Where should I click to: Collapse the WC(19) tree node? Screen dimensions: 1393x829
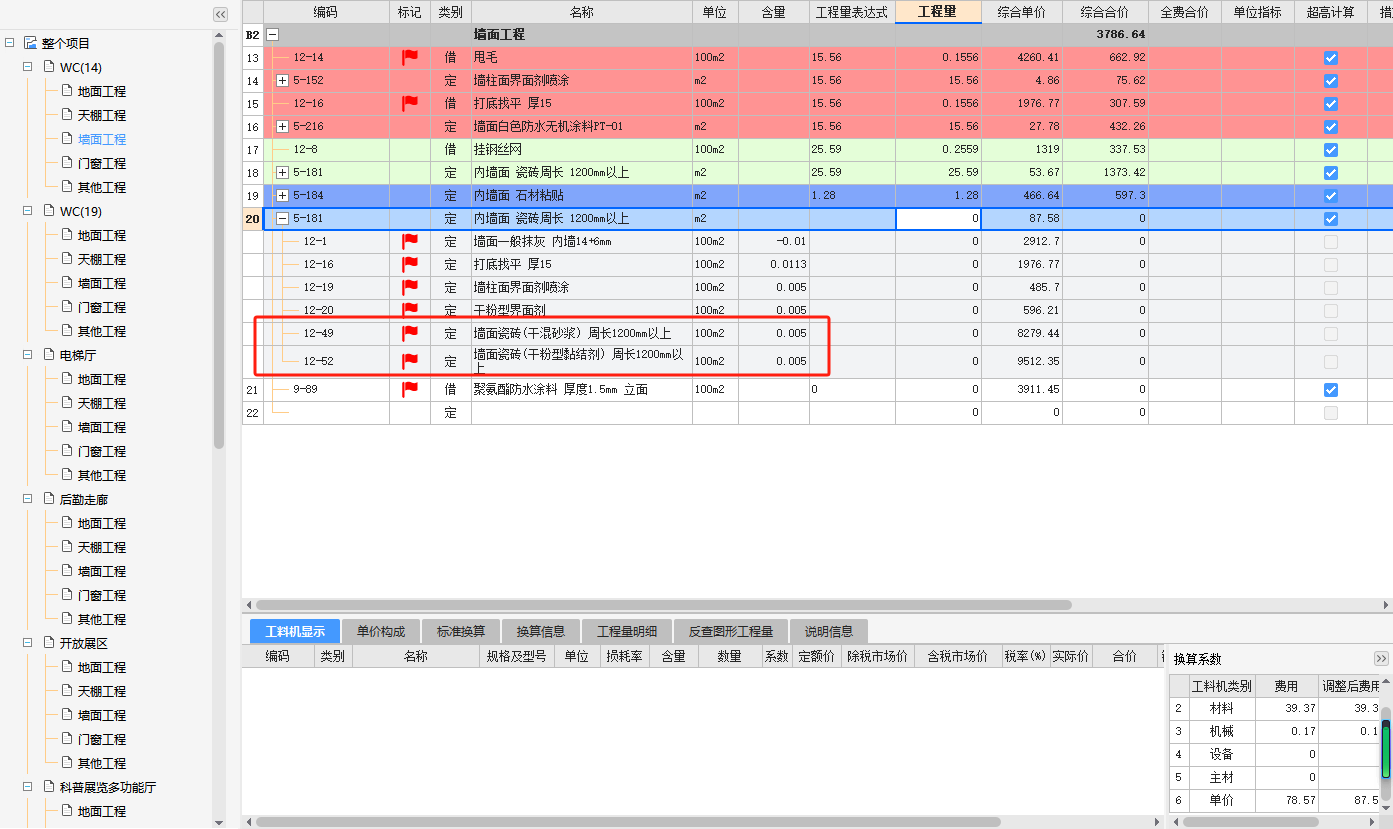pos(28,211)
